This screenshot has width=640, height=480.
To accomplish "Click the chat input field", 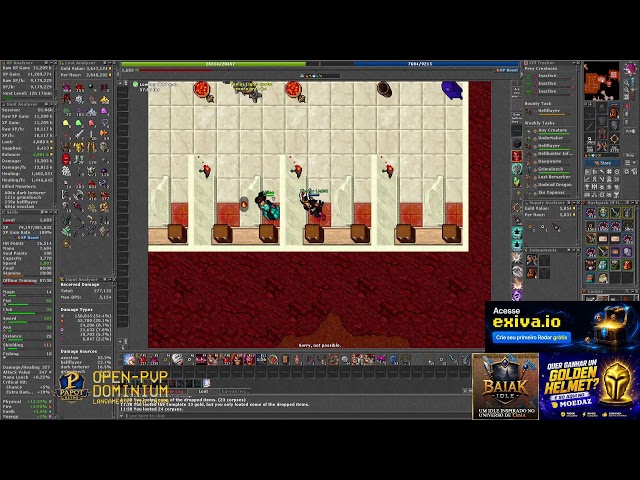I will 297,416.
